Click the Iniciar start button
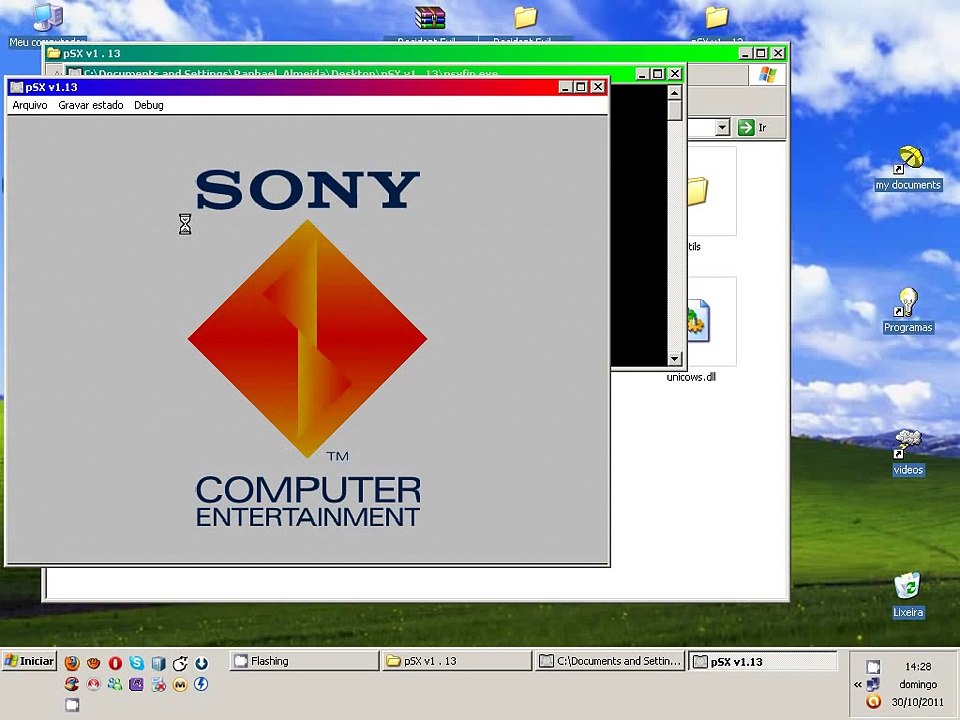The width and height of the screenshot is (960, 720). 29,661
